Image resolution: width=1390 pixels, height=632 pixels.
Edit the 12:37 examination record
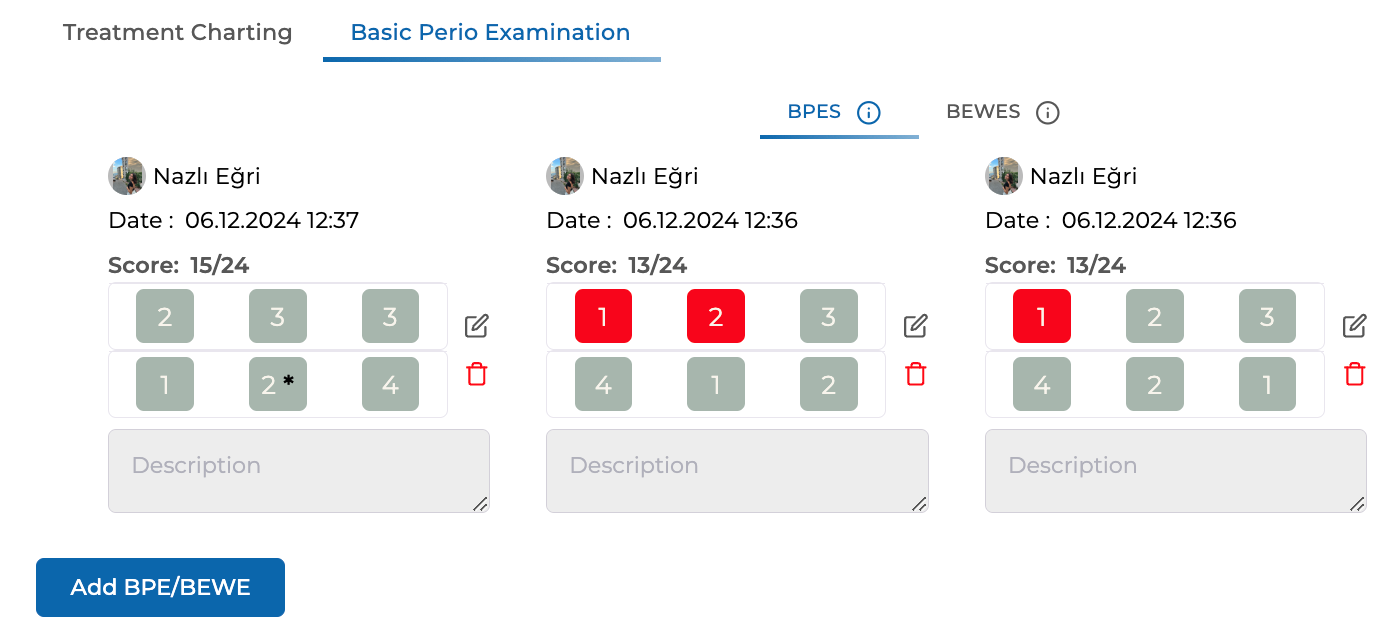477,326
